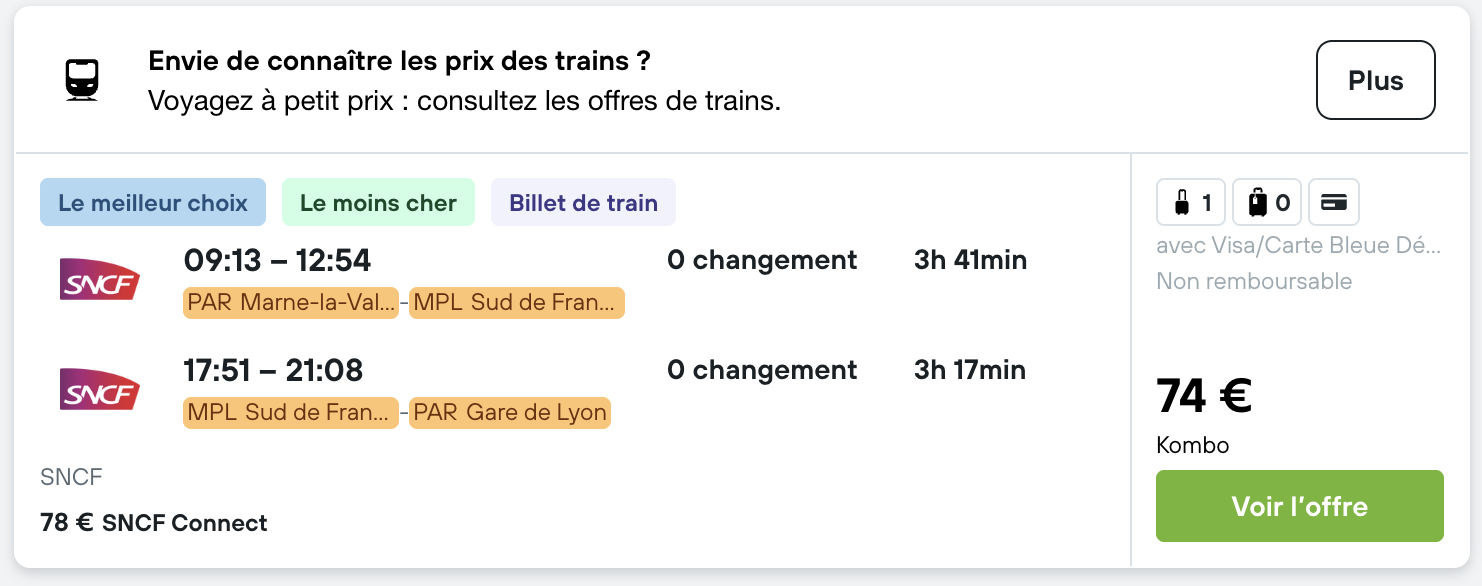Viewport: 1482px width, 586px height.
Task: Click the 78 € SNCF Connect offer
Action: click(x=154, y=523)
